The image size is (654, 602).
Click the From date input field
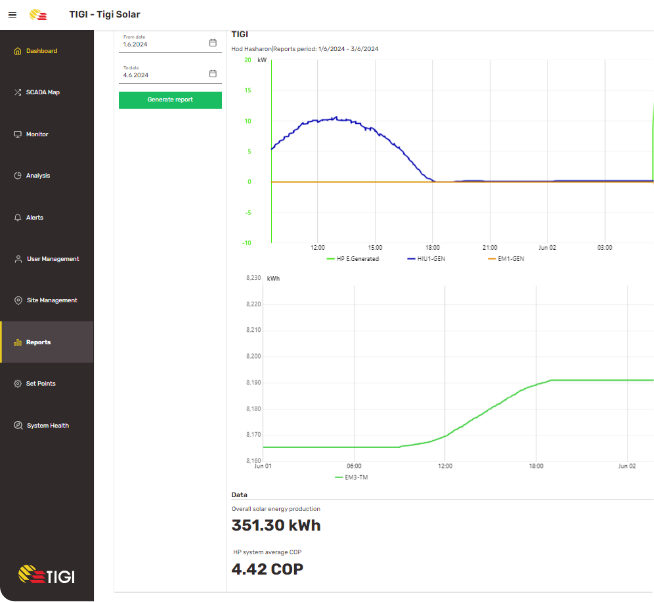click(162, 44)
